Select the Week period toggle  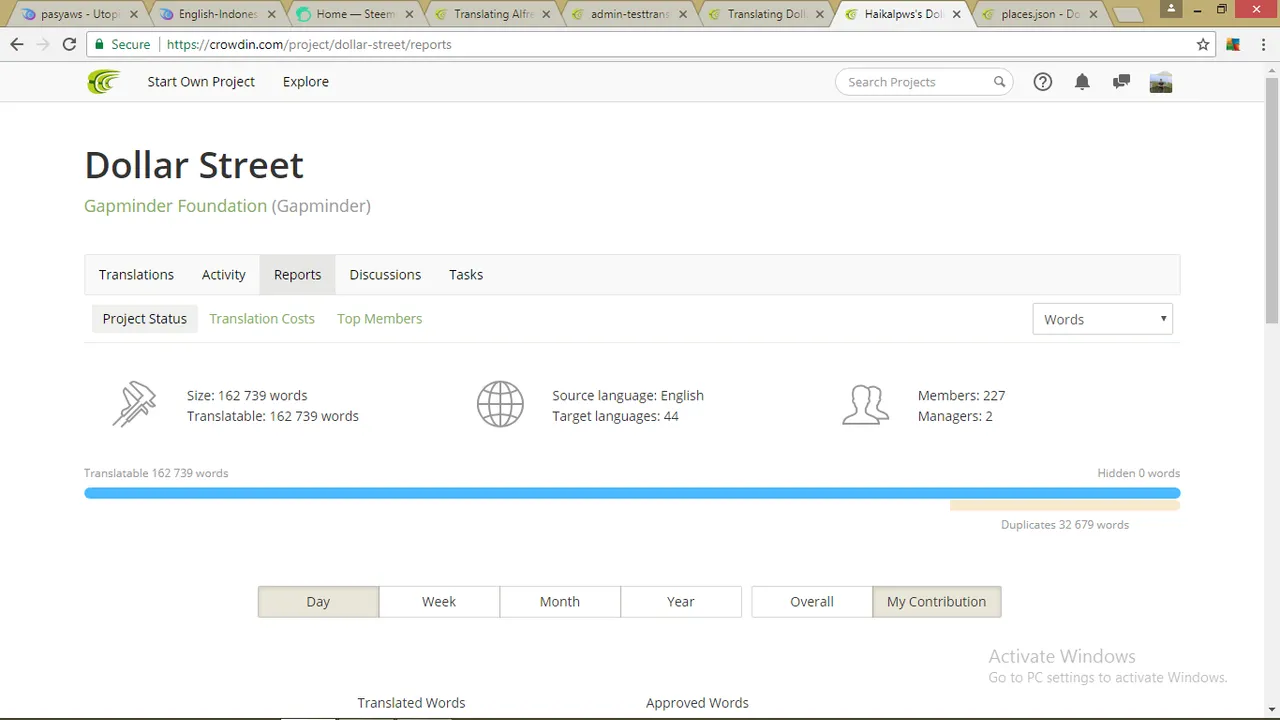click(x=439, y=602)
